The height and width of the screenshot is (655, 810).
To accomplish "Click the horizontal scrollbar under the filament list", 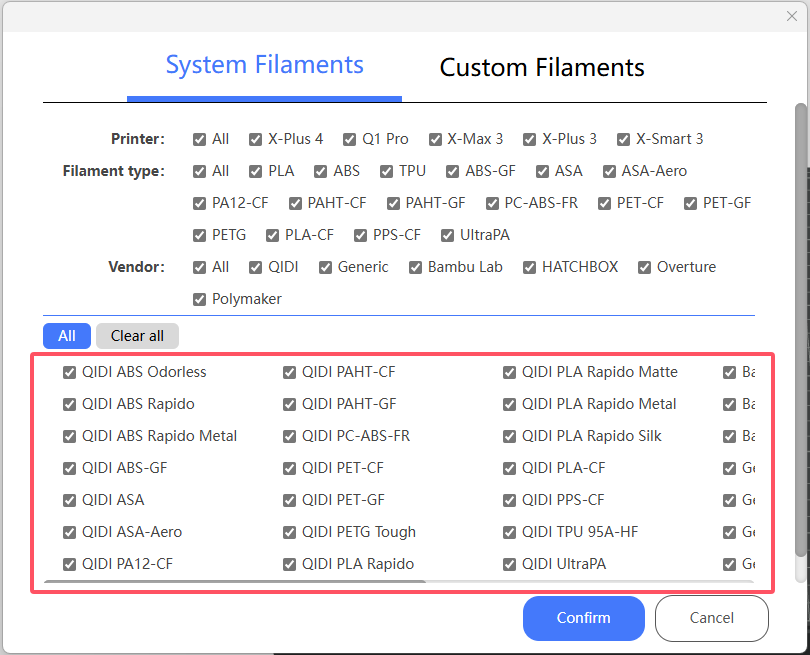I will (x=235, y=581).
